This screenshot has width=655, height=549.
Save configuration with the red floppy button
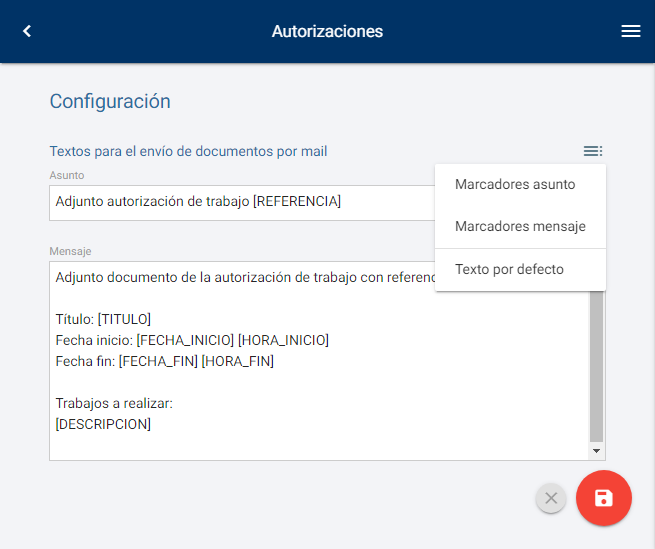[x=603, y=498]
